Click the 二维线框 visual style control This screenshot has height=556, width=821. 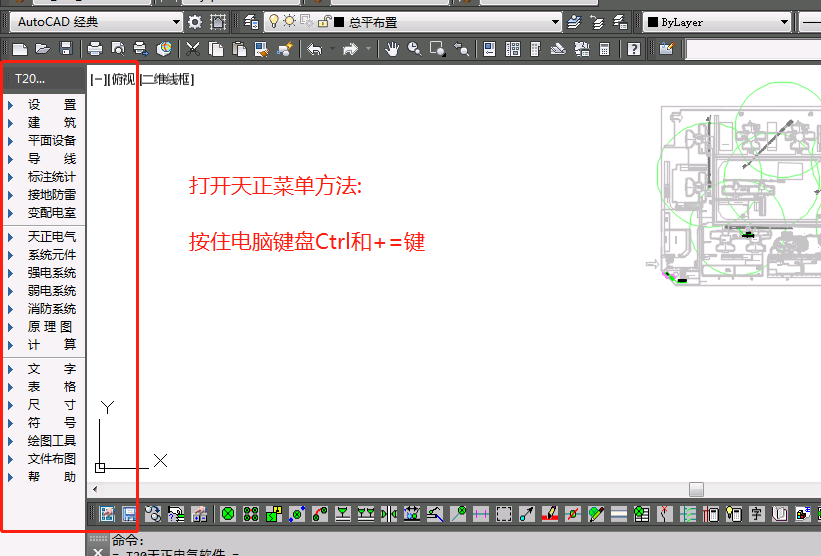167,80
